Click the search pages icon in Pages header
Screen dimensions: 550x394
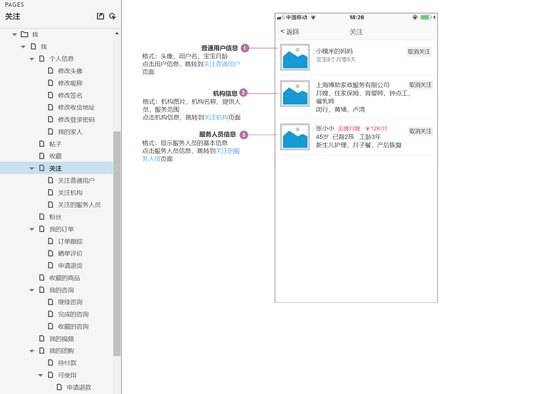pyautogui.click(x=112, y=16)
